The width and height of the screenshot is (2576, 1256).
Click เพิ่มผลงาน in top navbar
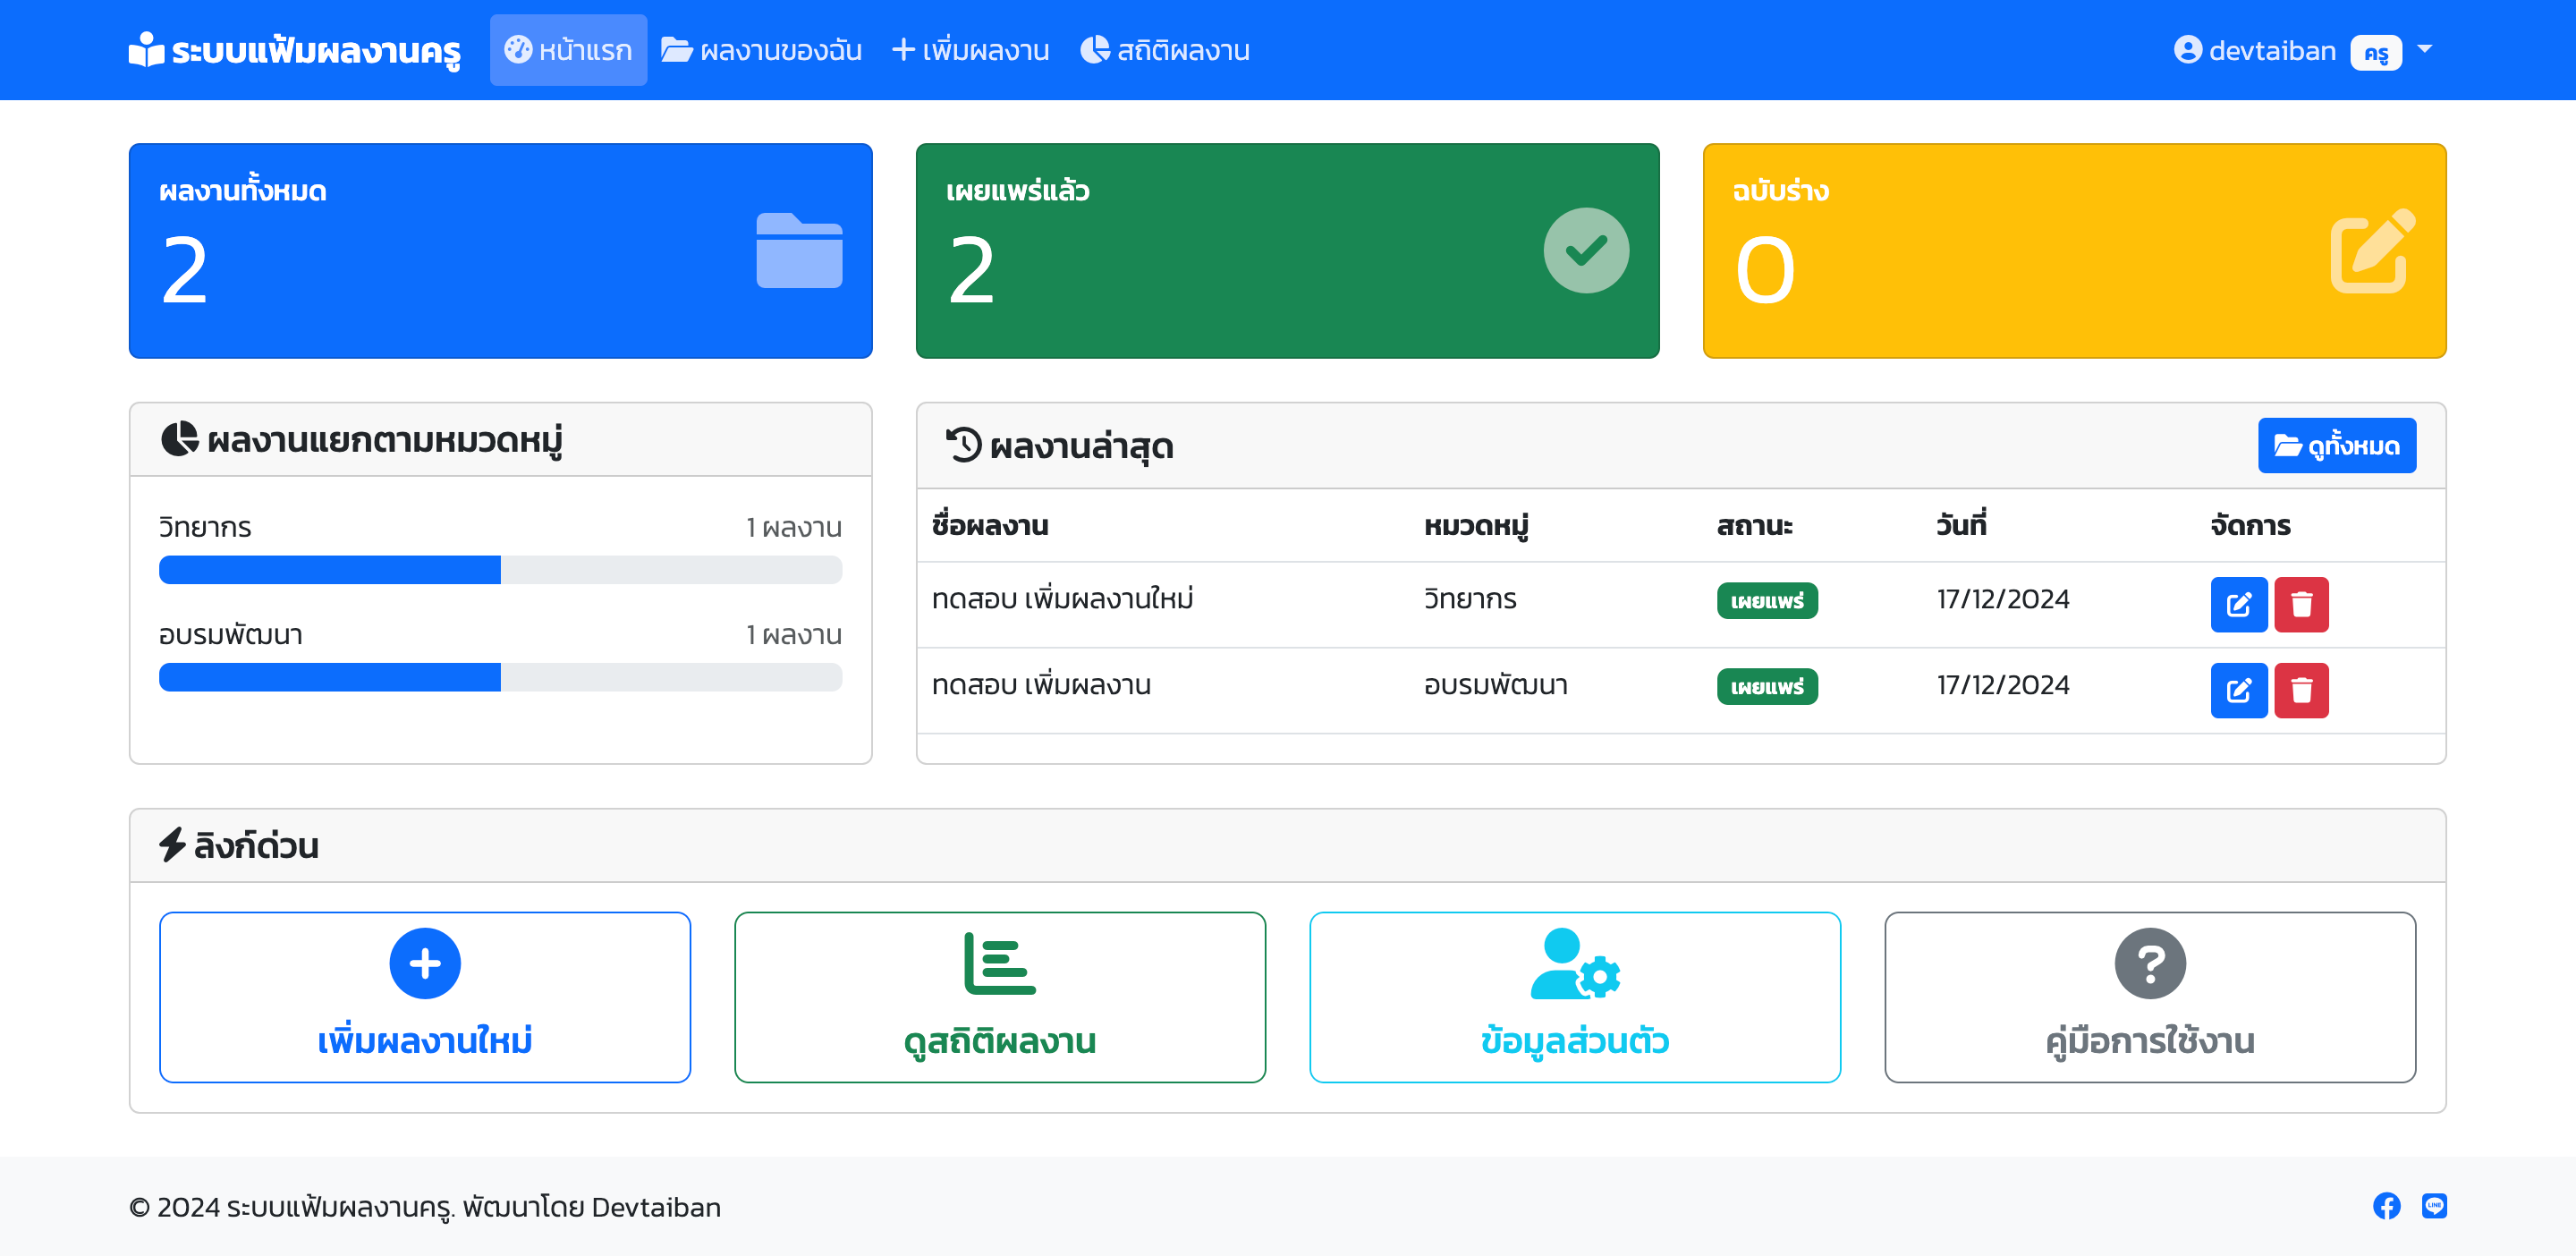[x=970, y=50]
